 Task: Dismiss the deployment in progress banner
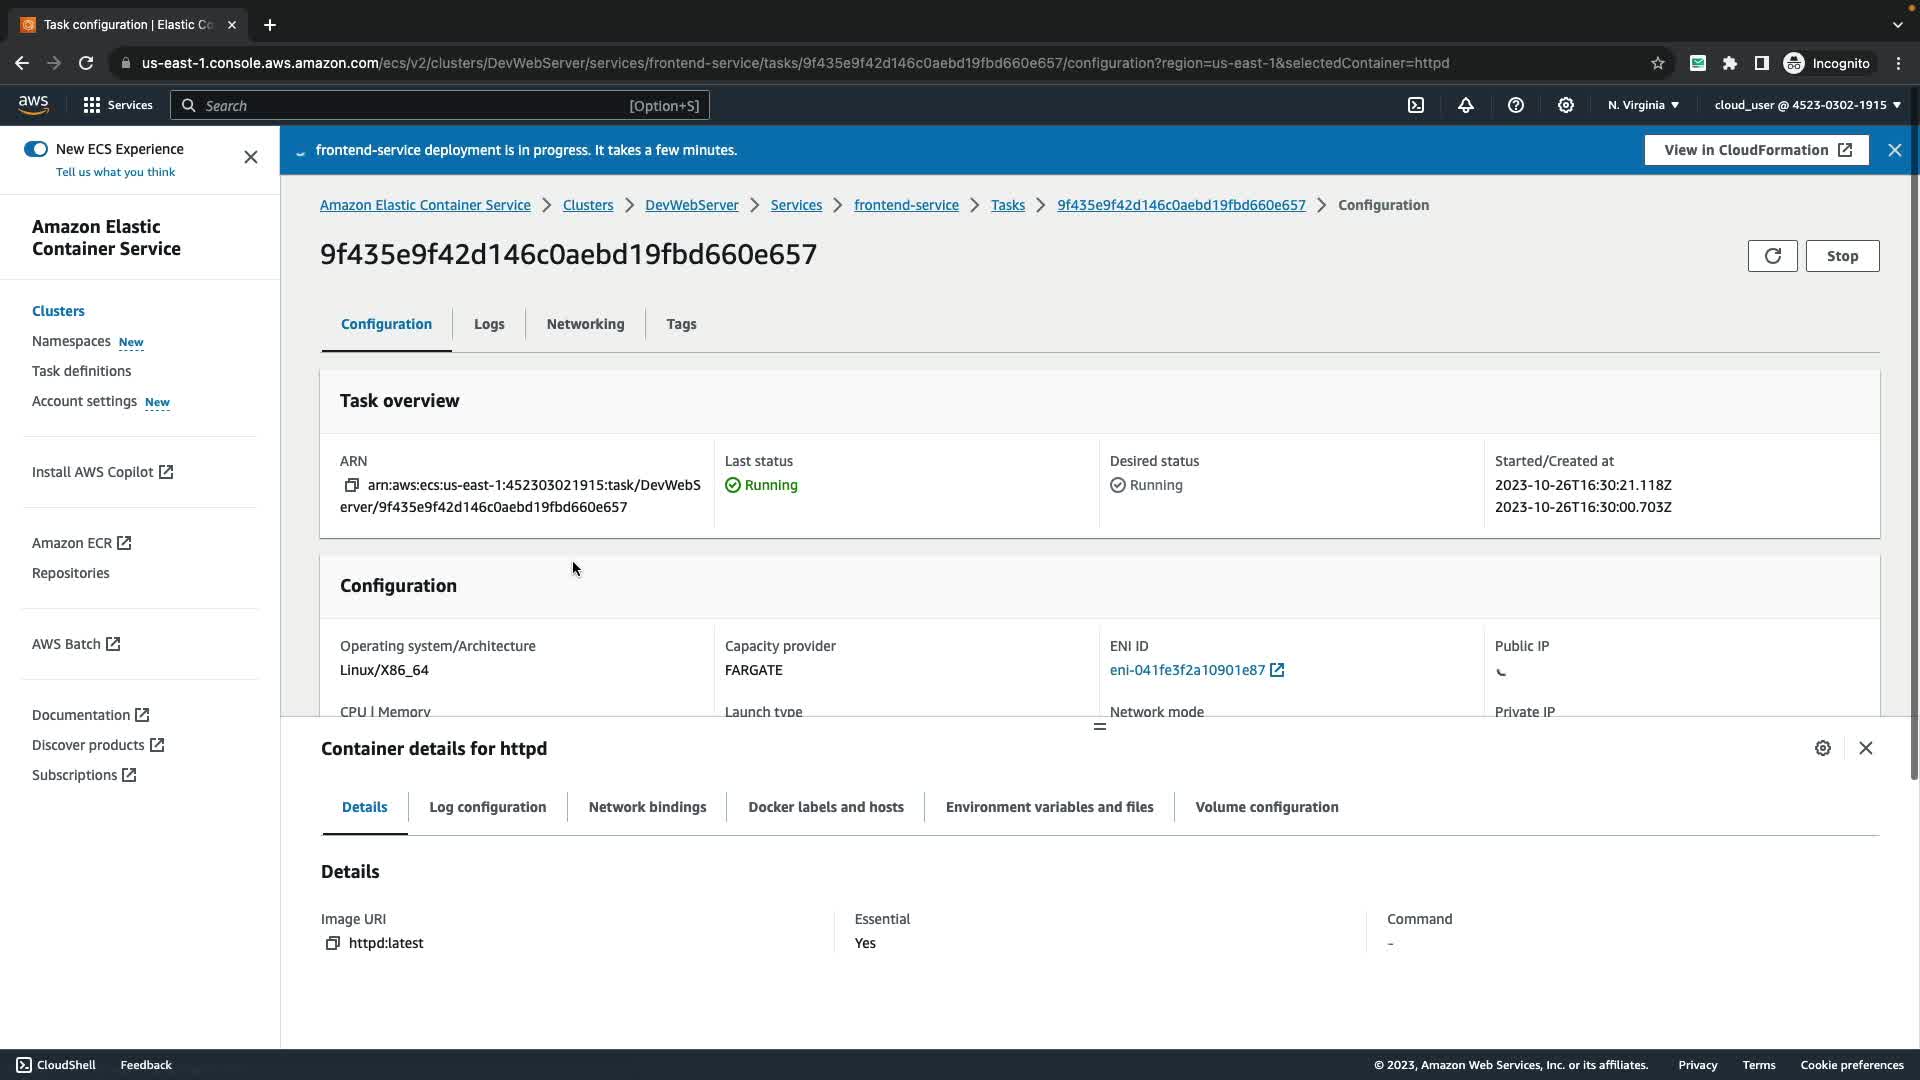(x=1894, y=150)
